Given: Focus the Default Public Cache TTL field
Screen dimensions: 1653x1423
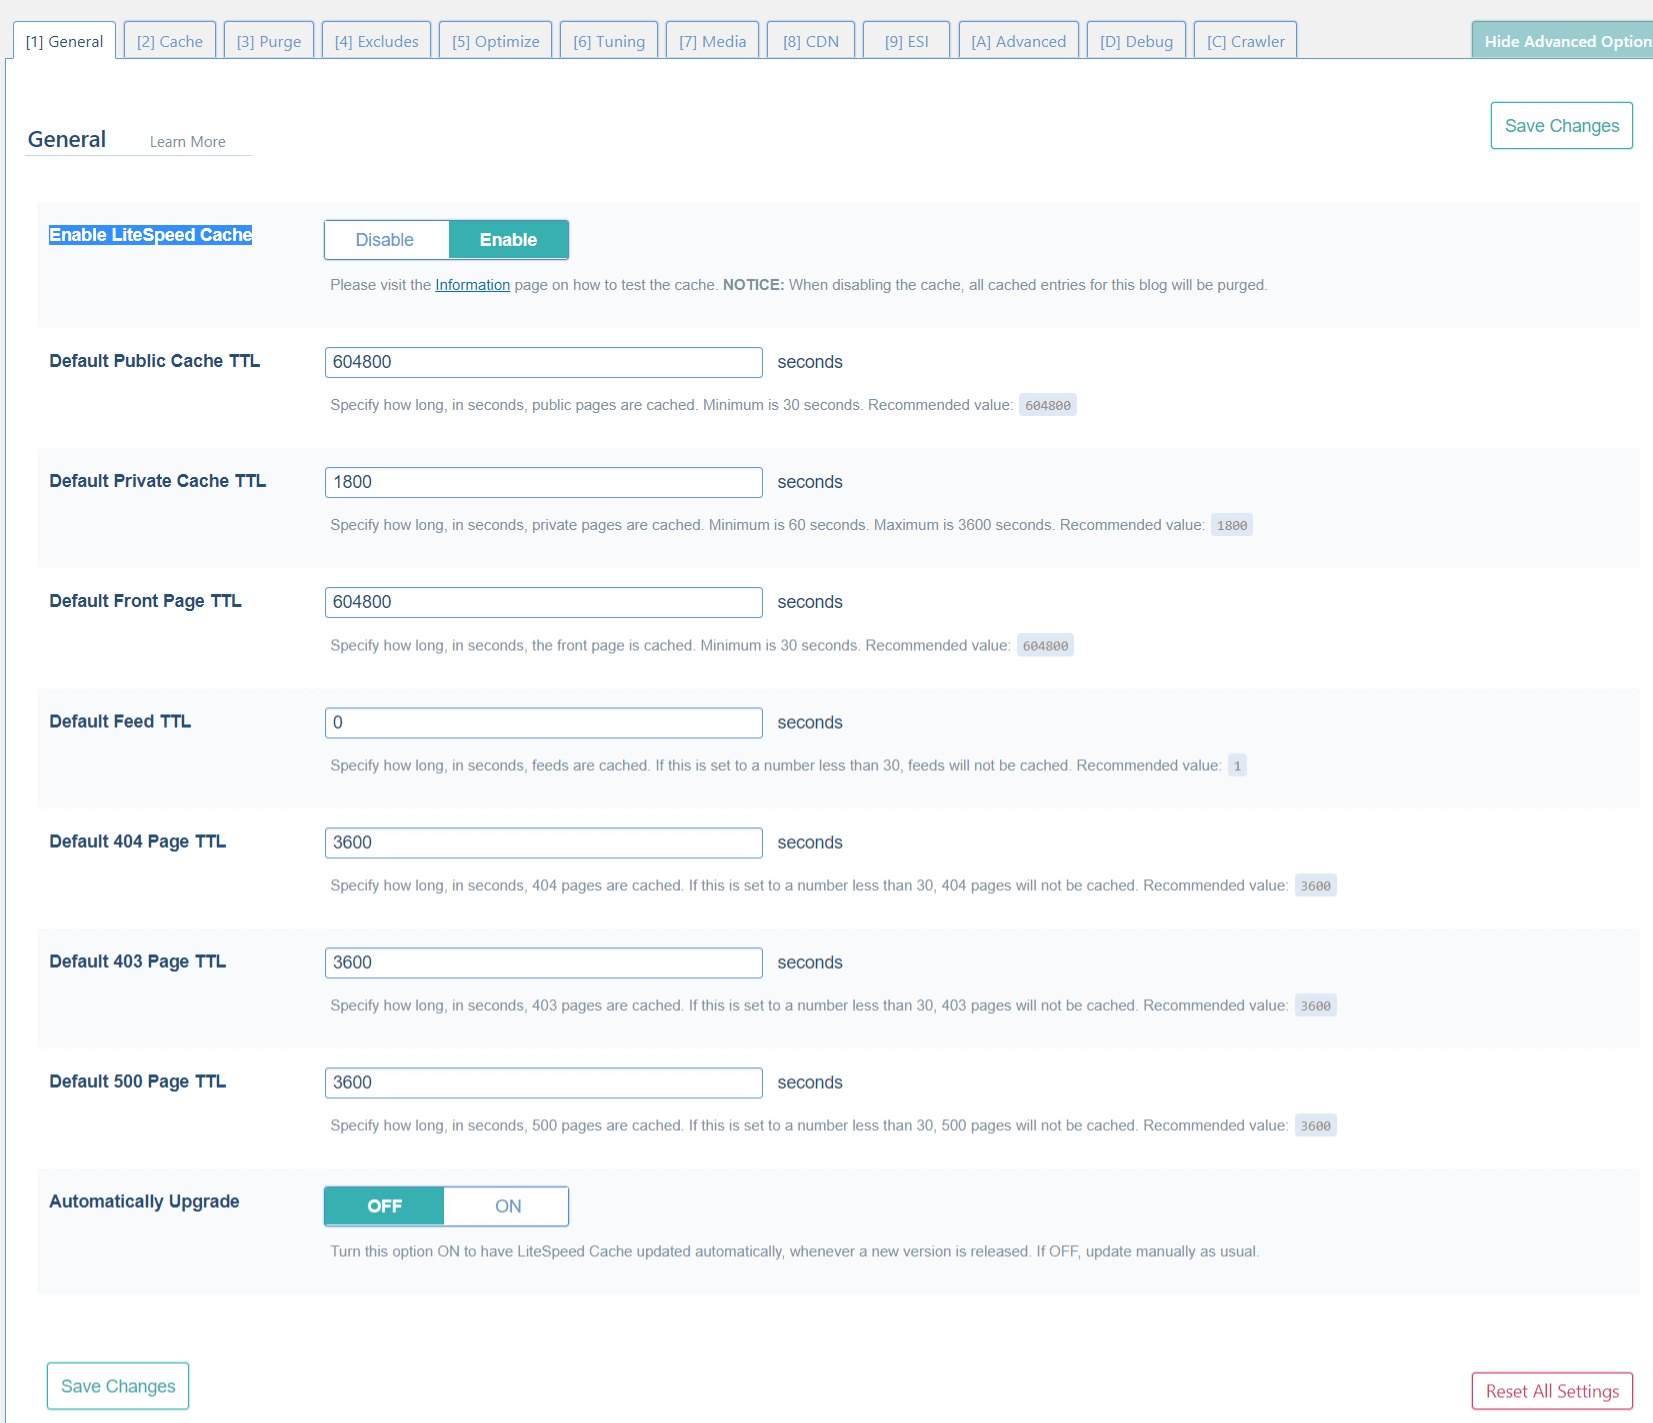Looking at the screenshot, I should point(543,362).
